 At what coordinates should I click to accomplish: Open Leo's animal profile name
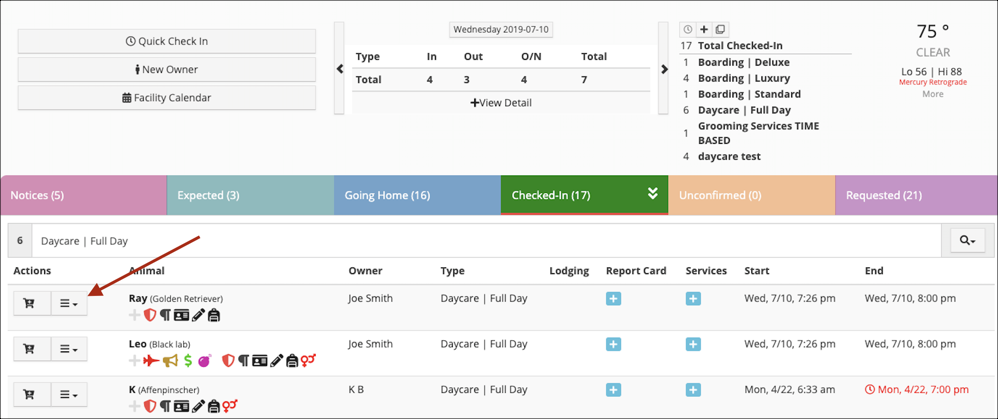point(137,344)
